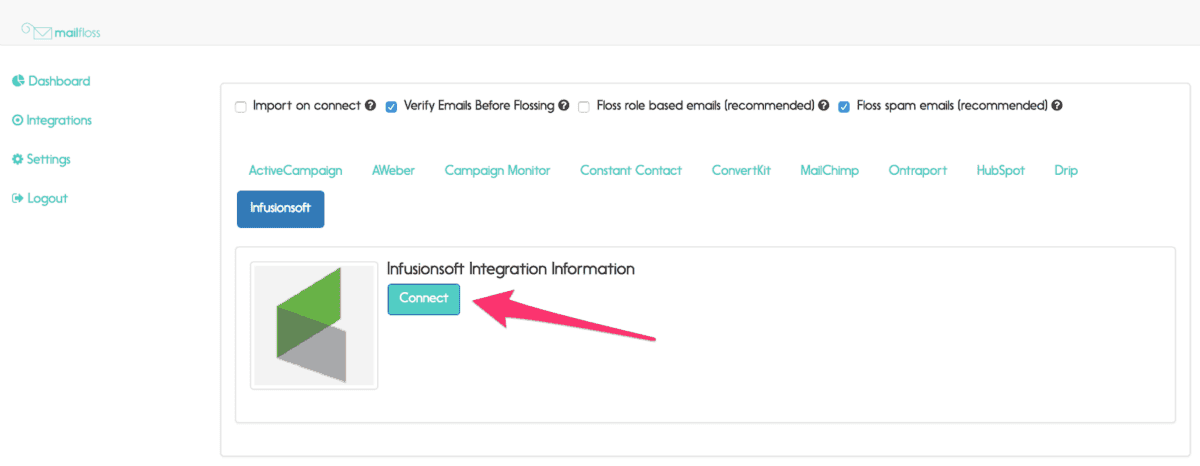Uncheck Floss spam emails checkbox
This screenshot has width=1200, height=466.
[844, 106]
